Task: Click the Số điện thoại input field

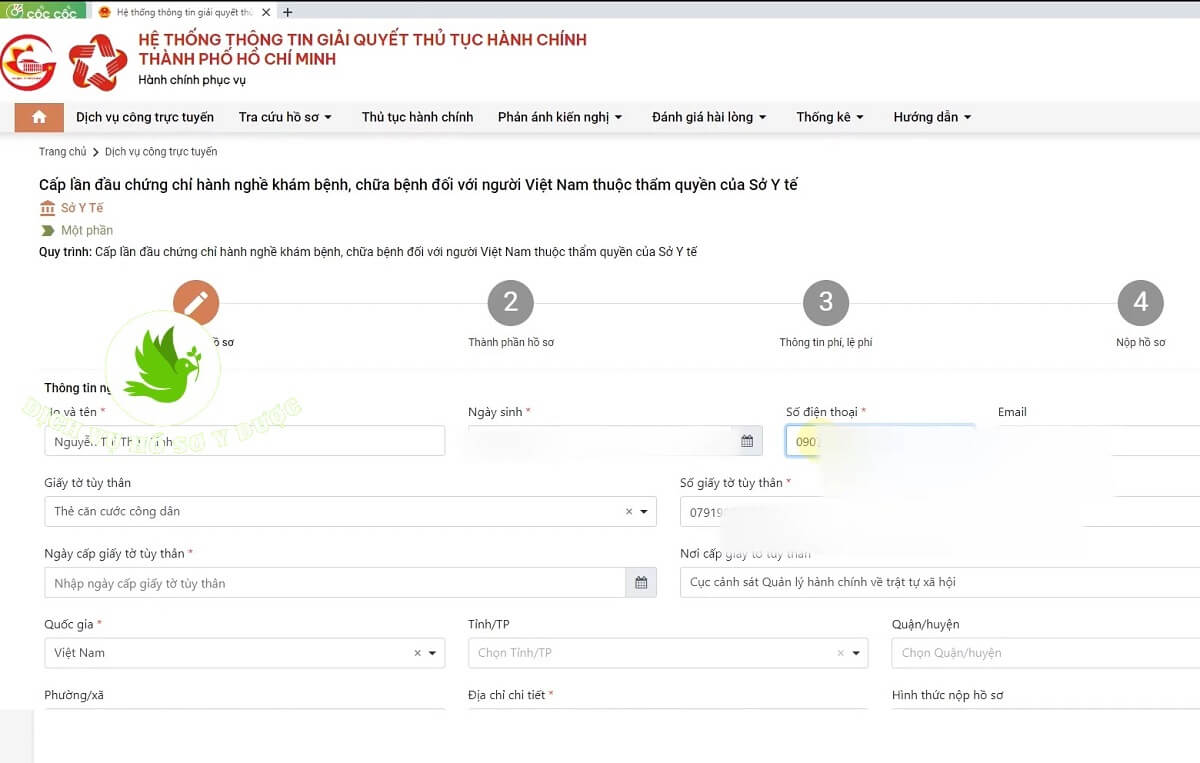Action: coord(880,441)
